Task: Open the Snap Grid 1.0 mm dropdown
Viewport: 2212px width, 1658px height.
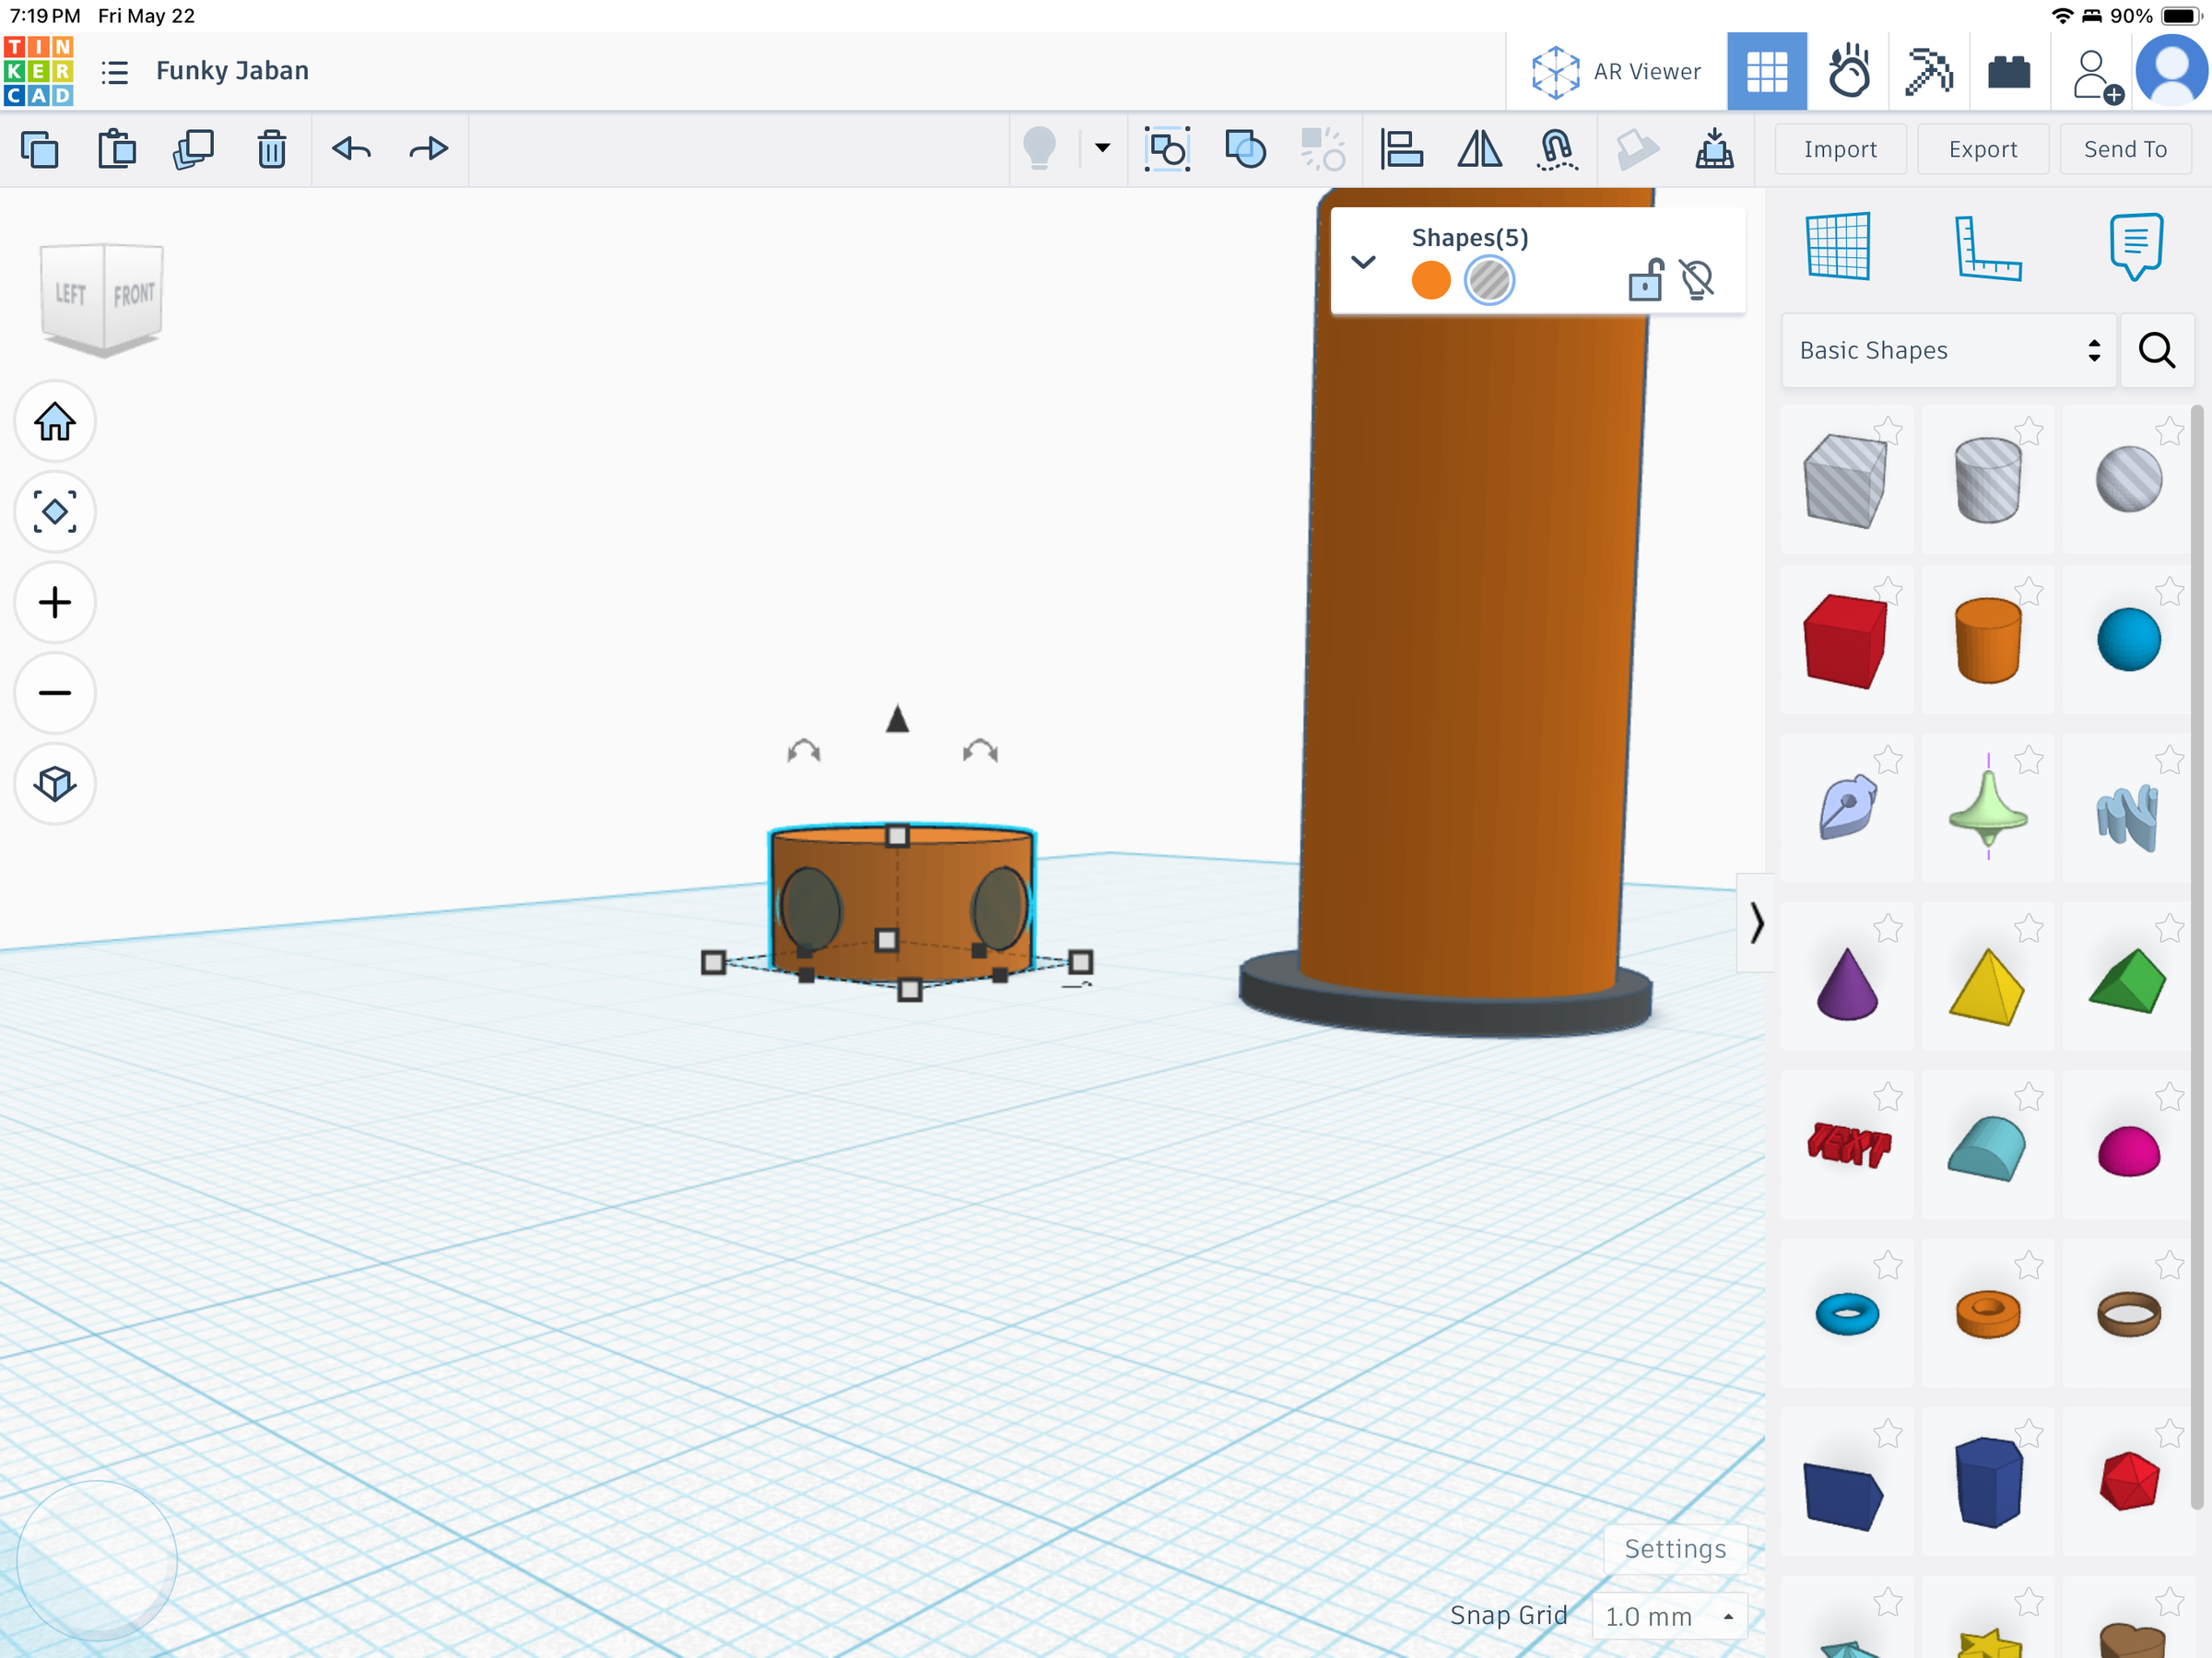Action: 1669,1616
